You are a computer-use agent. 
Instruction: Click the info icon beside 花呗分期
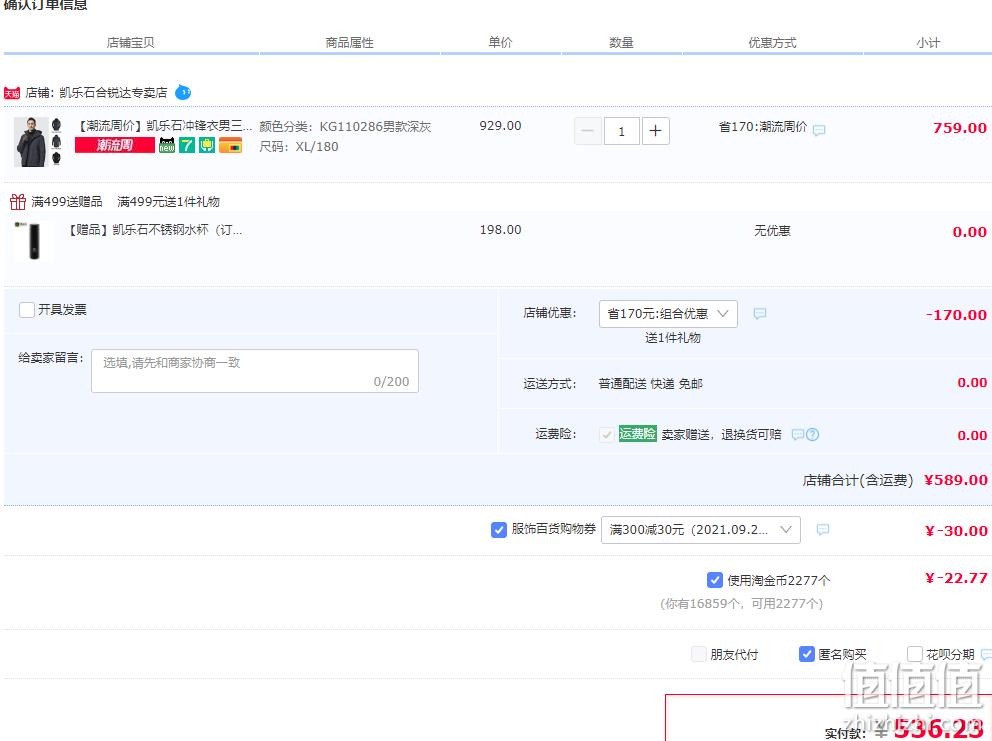click(x=986, y=654)
